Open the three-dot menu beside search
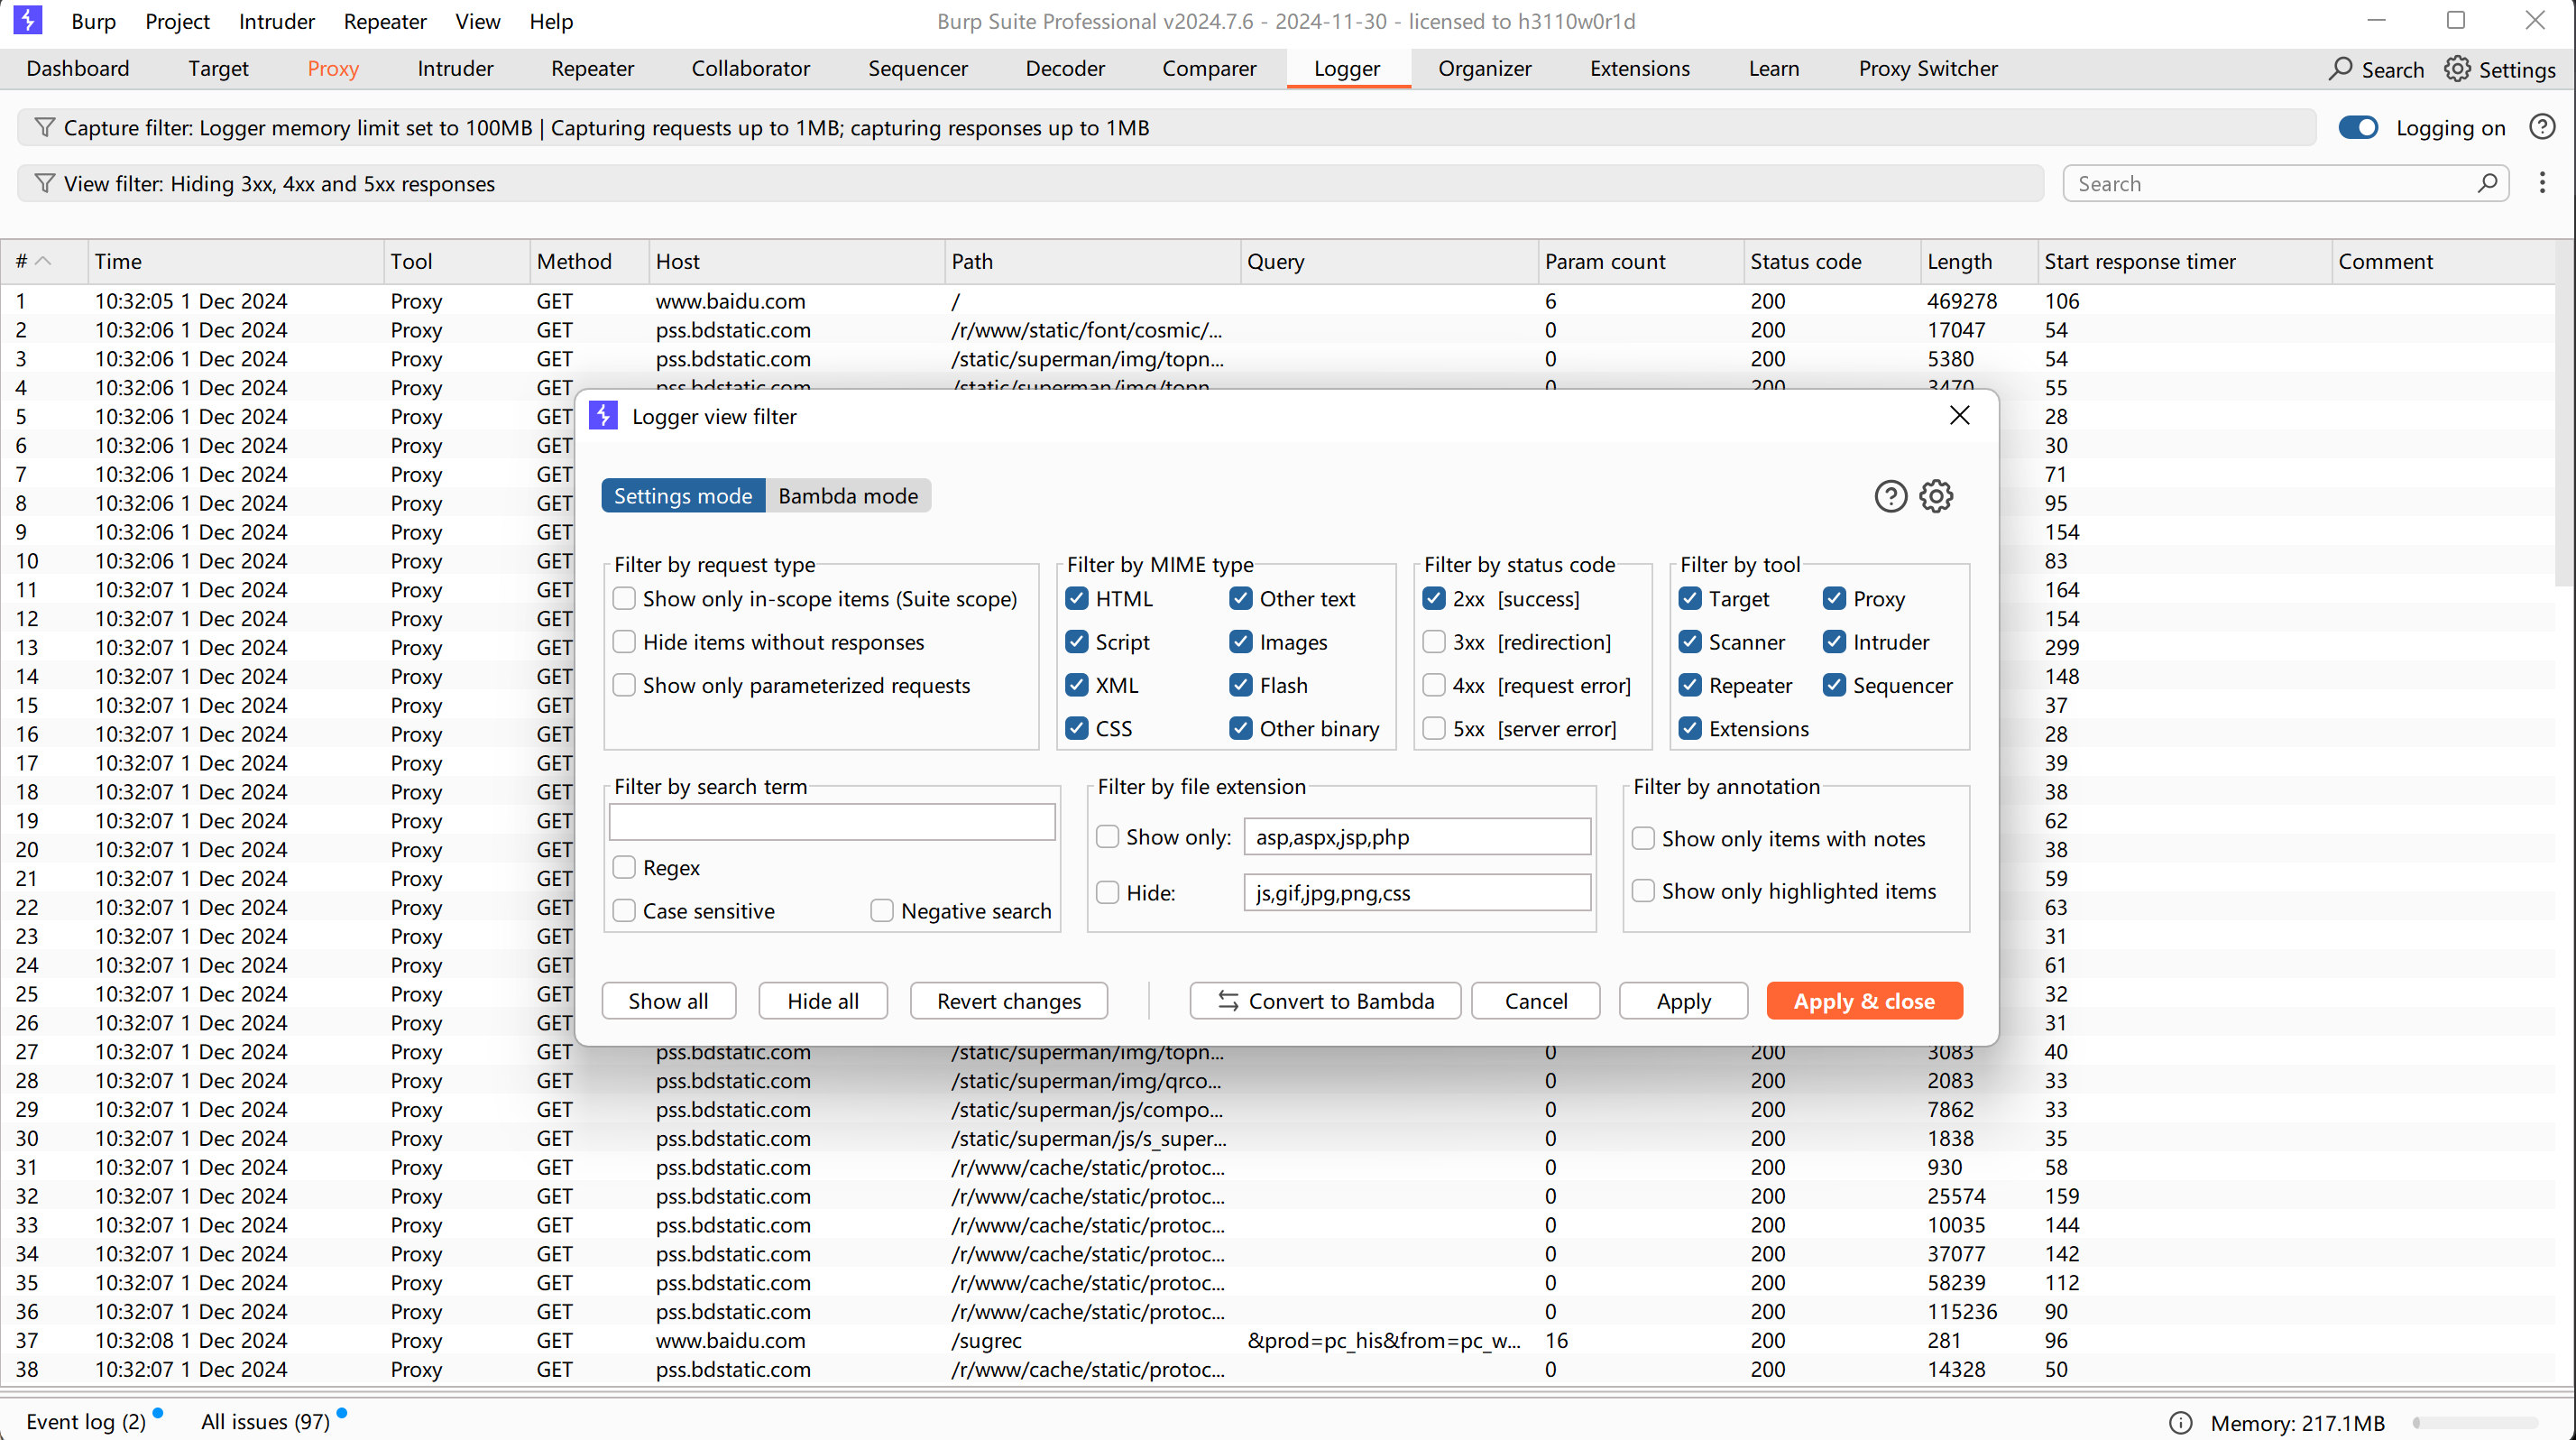Screen dimensions: 2576x1440 pyautogui.click(x=2541, y=183)
